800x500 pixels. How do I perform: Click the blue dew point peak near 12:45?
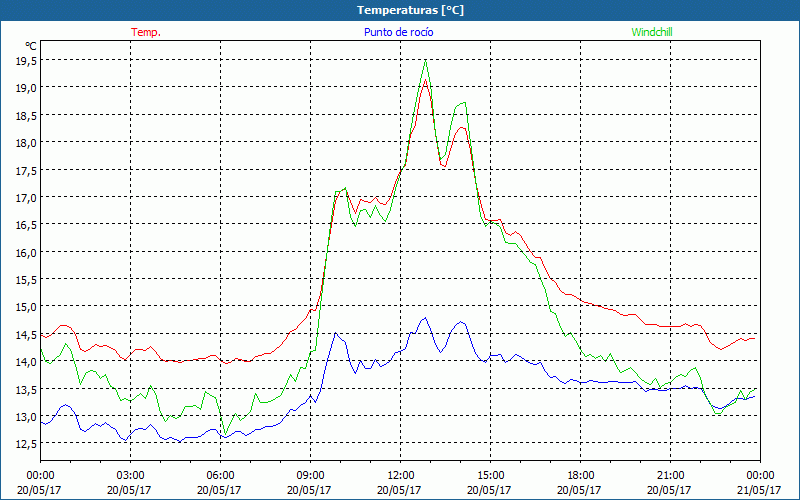click(x=424, y=318)
